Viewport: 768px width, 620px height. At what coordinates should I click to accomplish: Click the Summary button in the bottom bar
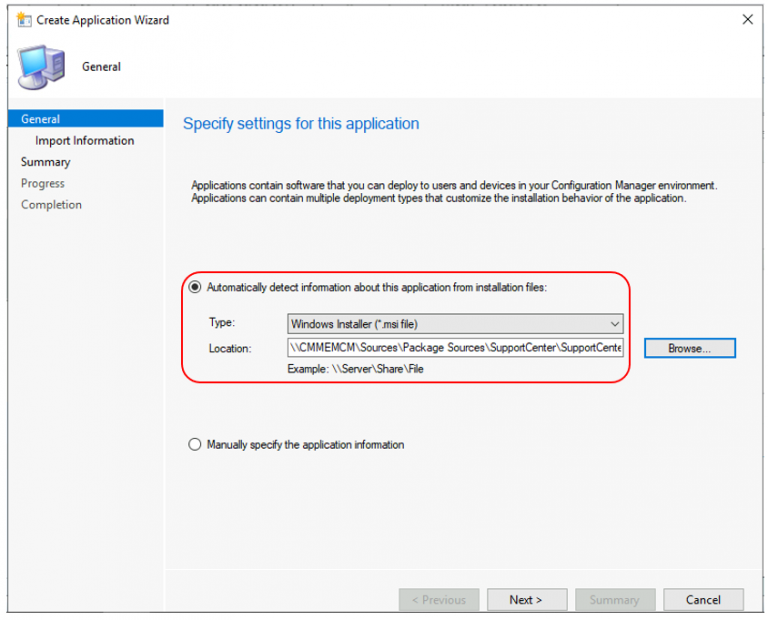click(614, 600)
